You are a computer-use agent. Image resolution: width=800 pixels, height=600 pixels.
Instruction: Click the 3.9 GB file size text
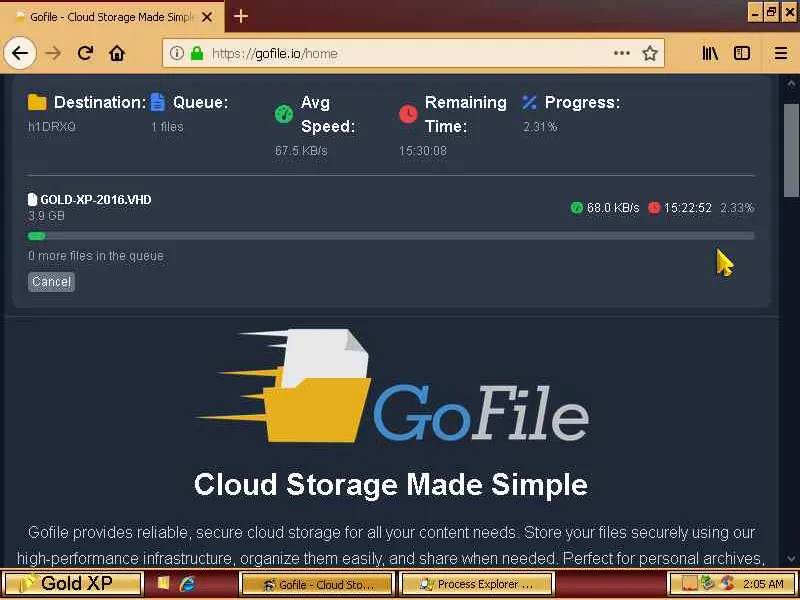pyautogui.click(x=46, y=216)
